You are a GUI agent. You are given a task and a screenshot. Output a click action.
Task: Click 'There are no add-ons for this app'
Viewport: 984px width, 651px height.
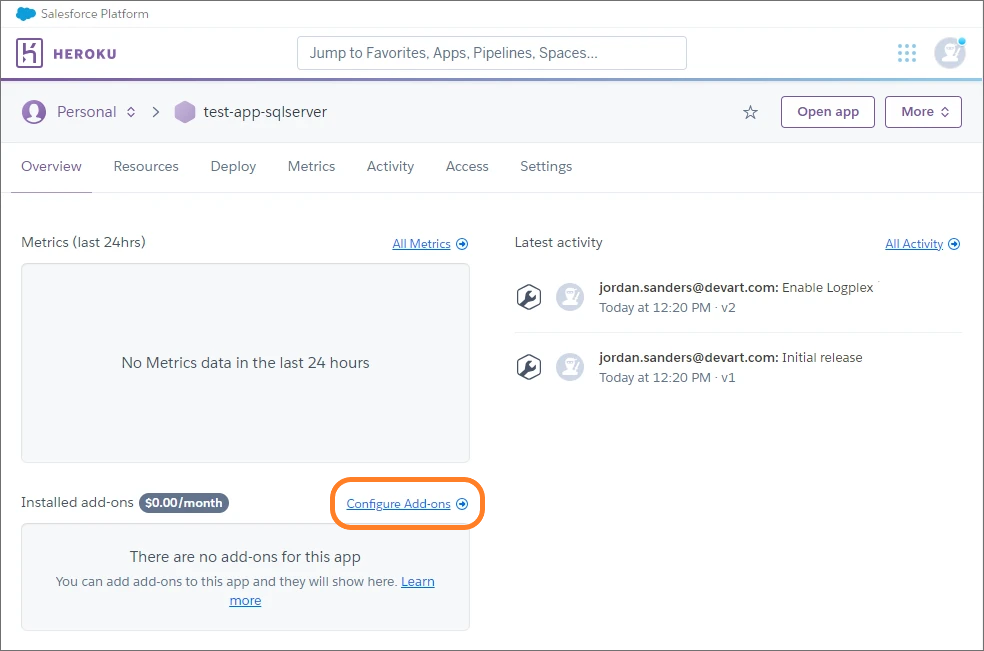tap(245, 557)
